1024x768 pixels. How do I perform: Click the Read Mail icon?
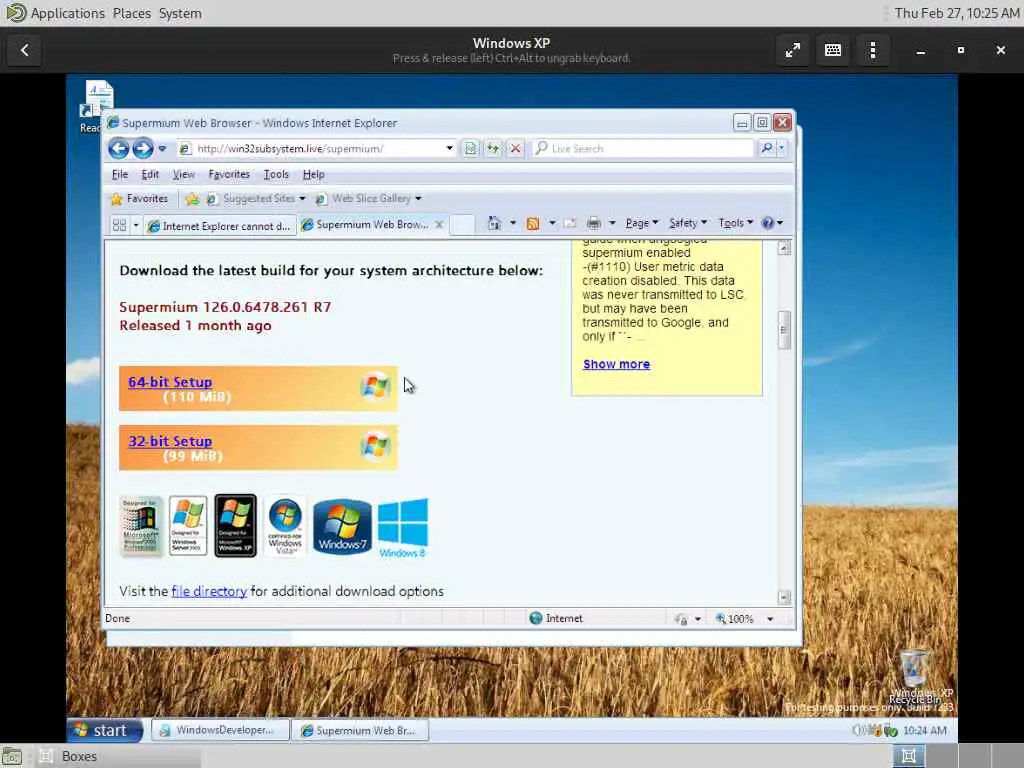[x=569, y=223]
